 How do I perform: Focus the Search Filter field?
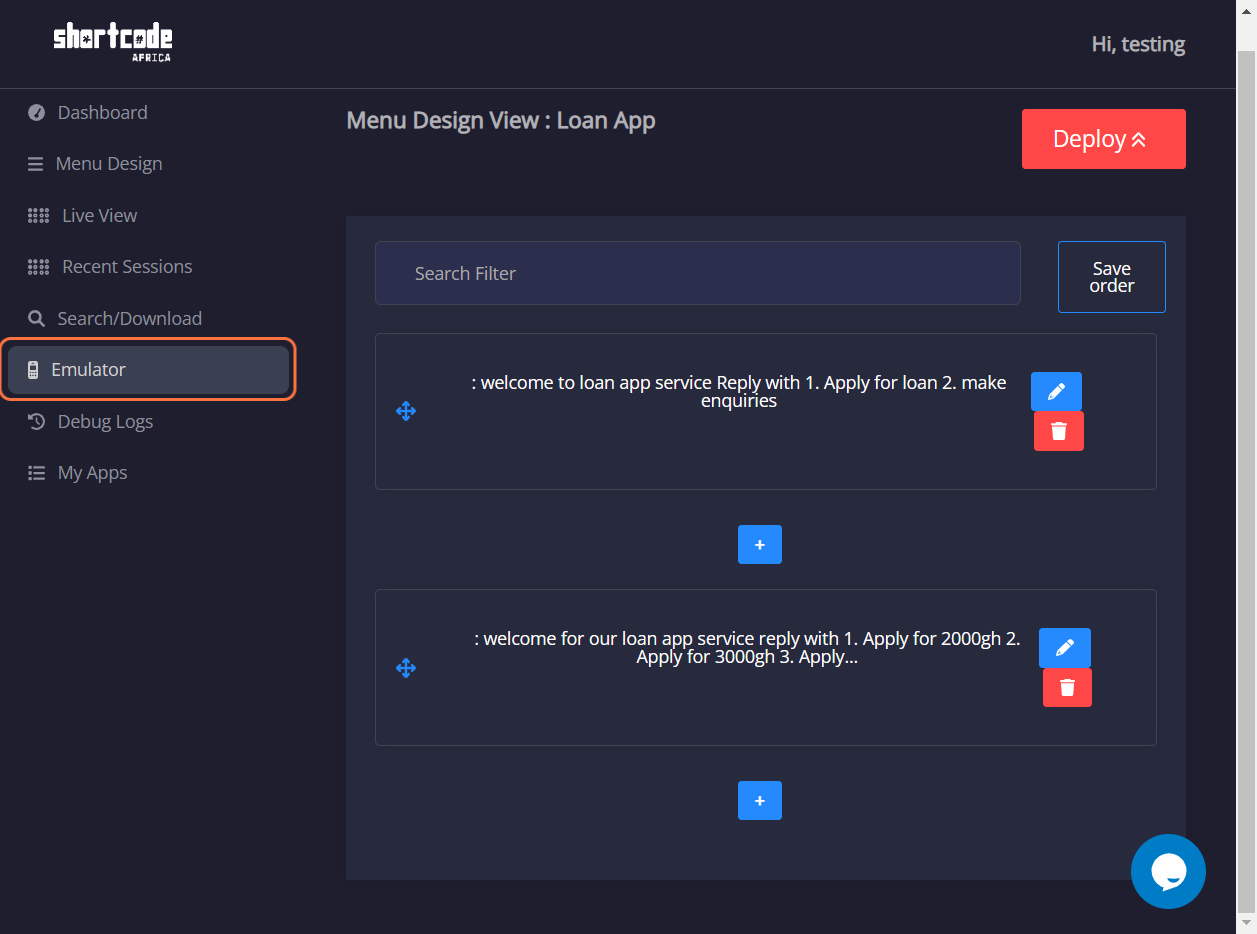(x=698, y=273)
